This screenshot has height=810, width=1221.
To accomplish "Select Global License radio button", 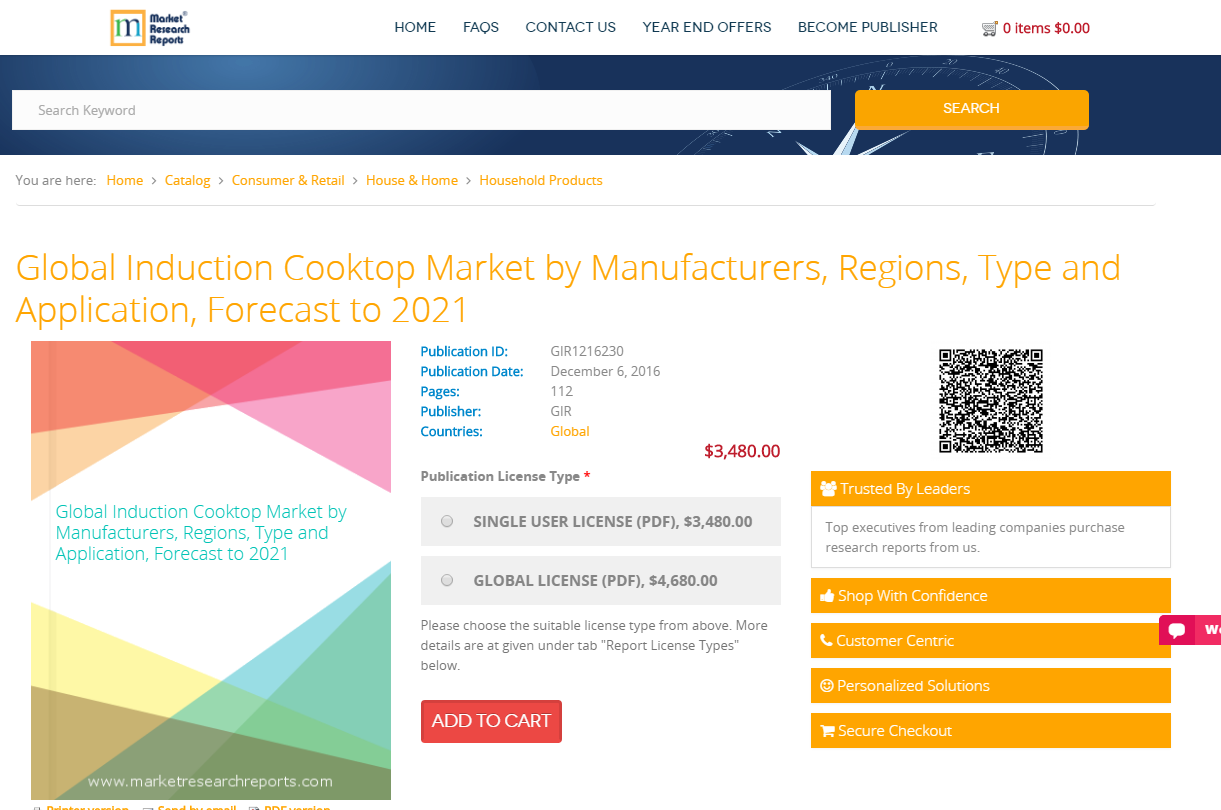I will 447,580.
